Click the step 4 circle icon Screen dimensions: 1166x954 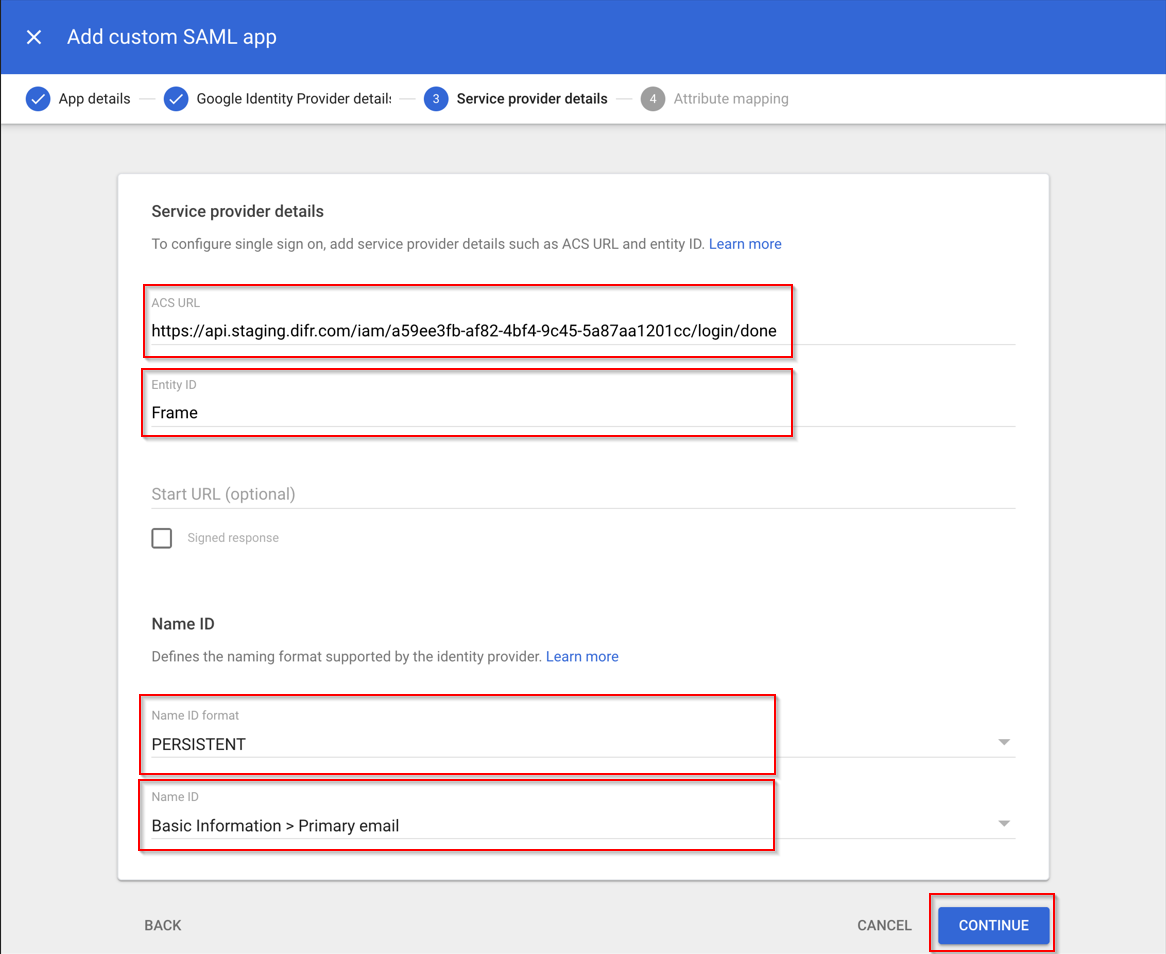click(653, 99)
